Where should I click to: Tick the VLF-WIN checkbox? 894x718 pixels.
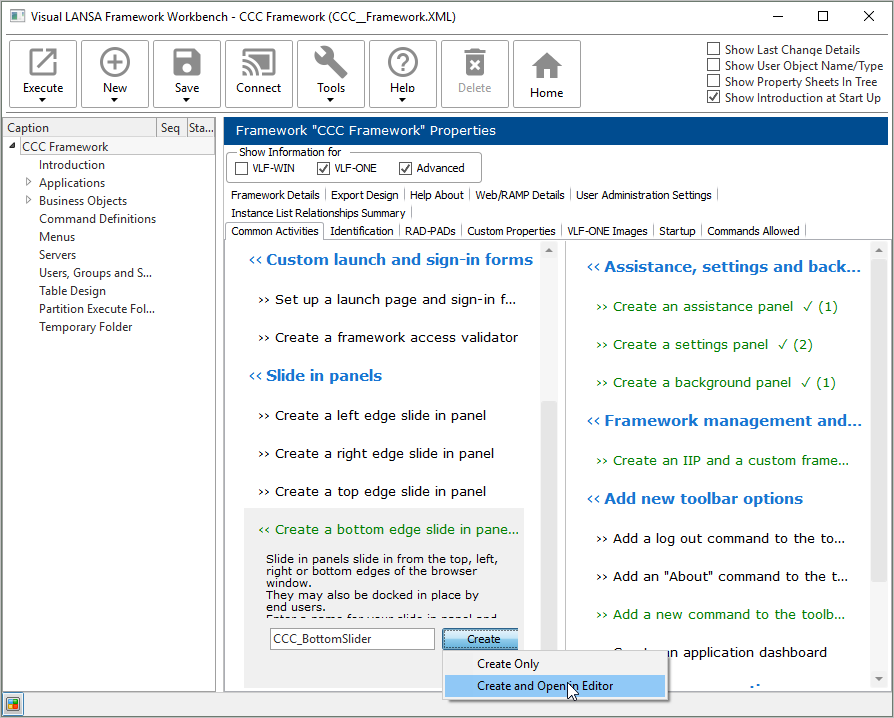pyautogui.click(x=242, y=168)
